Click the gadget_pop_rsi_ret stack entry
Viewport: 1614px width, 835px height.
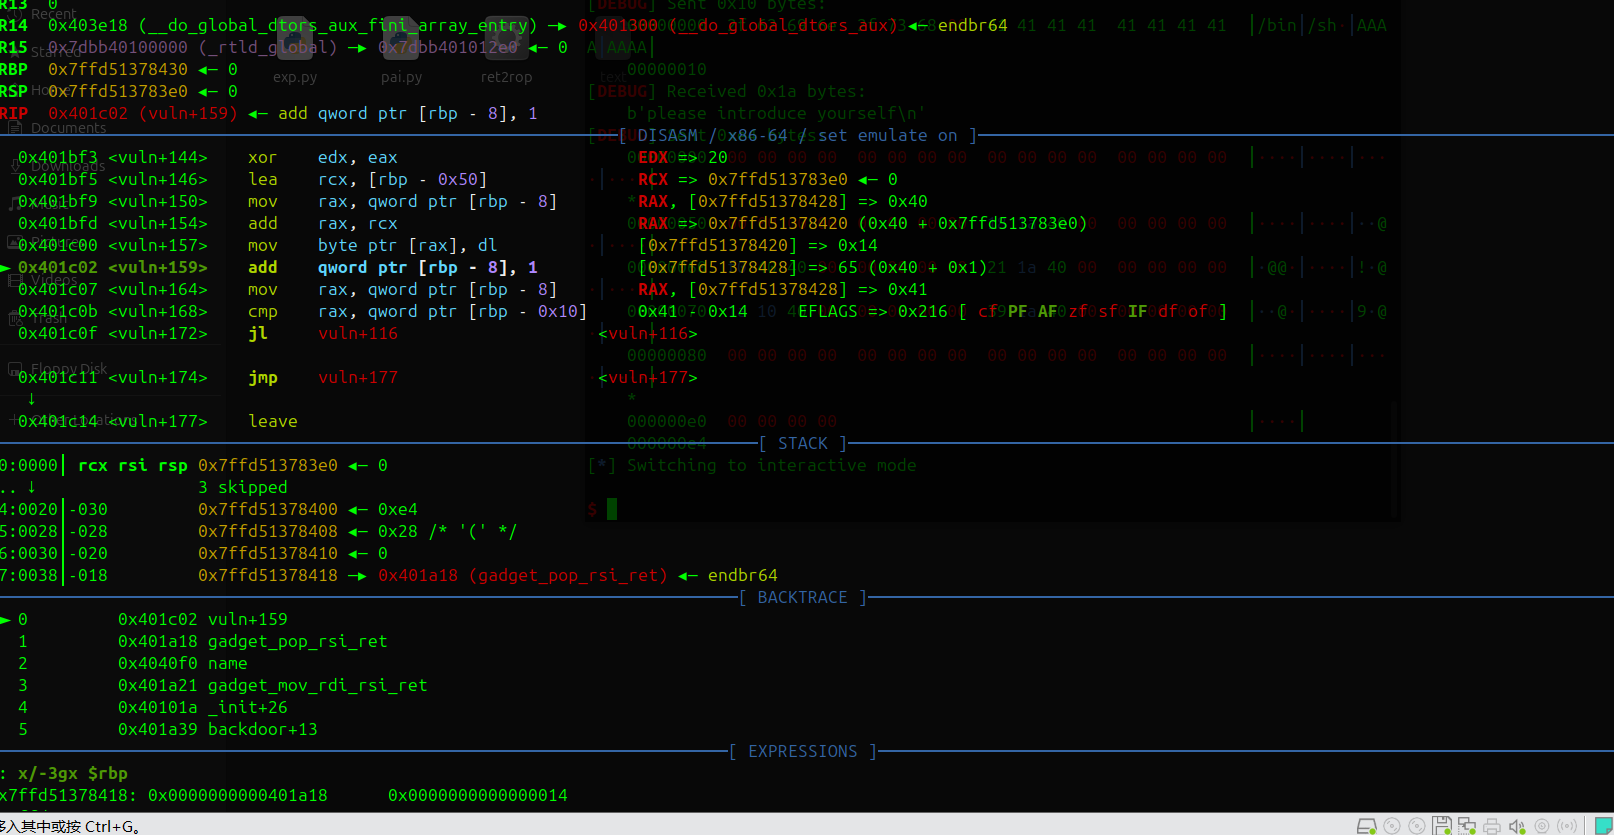523,575
